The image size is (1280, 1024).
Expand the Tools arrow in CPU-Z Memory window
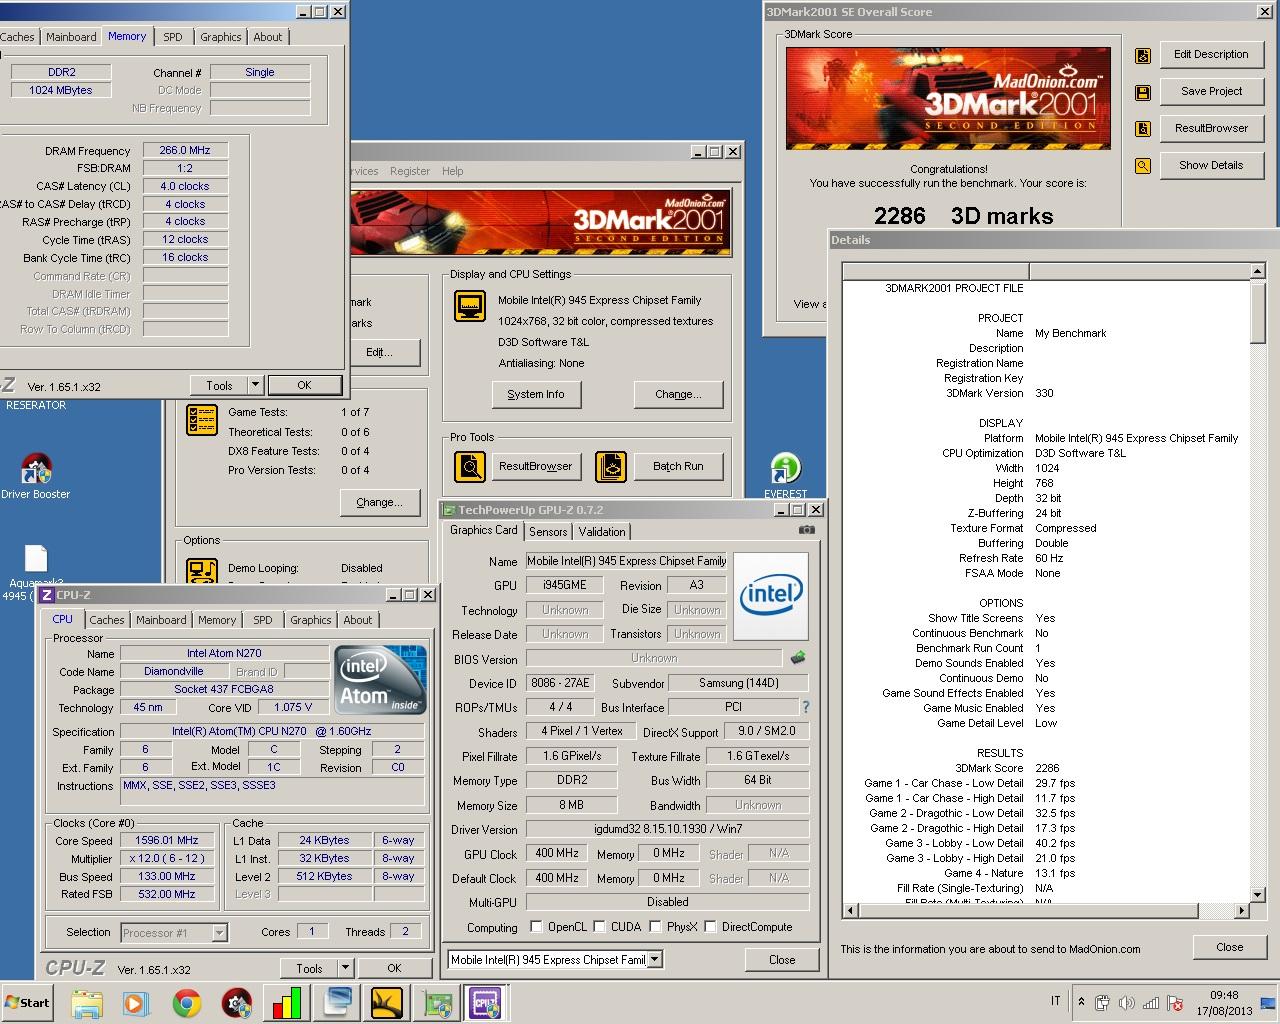tap(255, 385)
